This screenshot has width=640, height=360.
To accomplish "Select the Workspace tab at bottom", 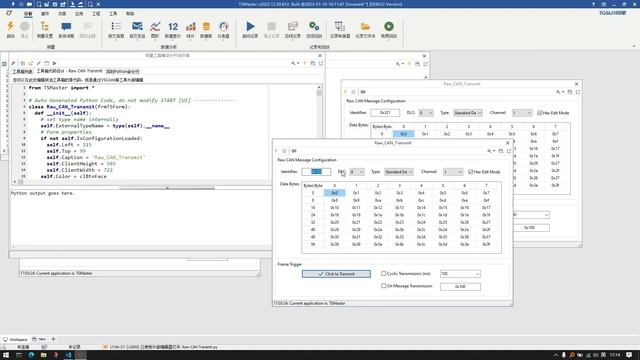I will tap(16, 339).
